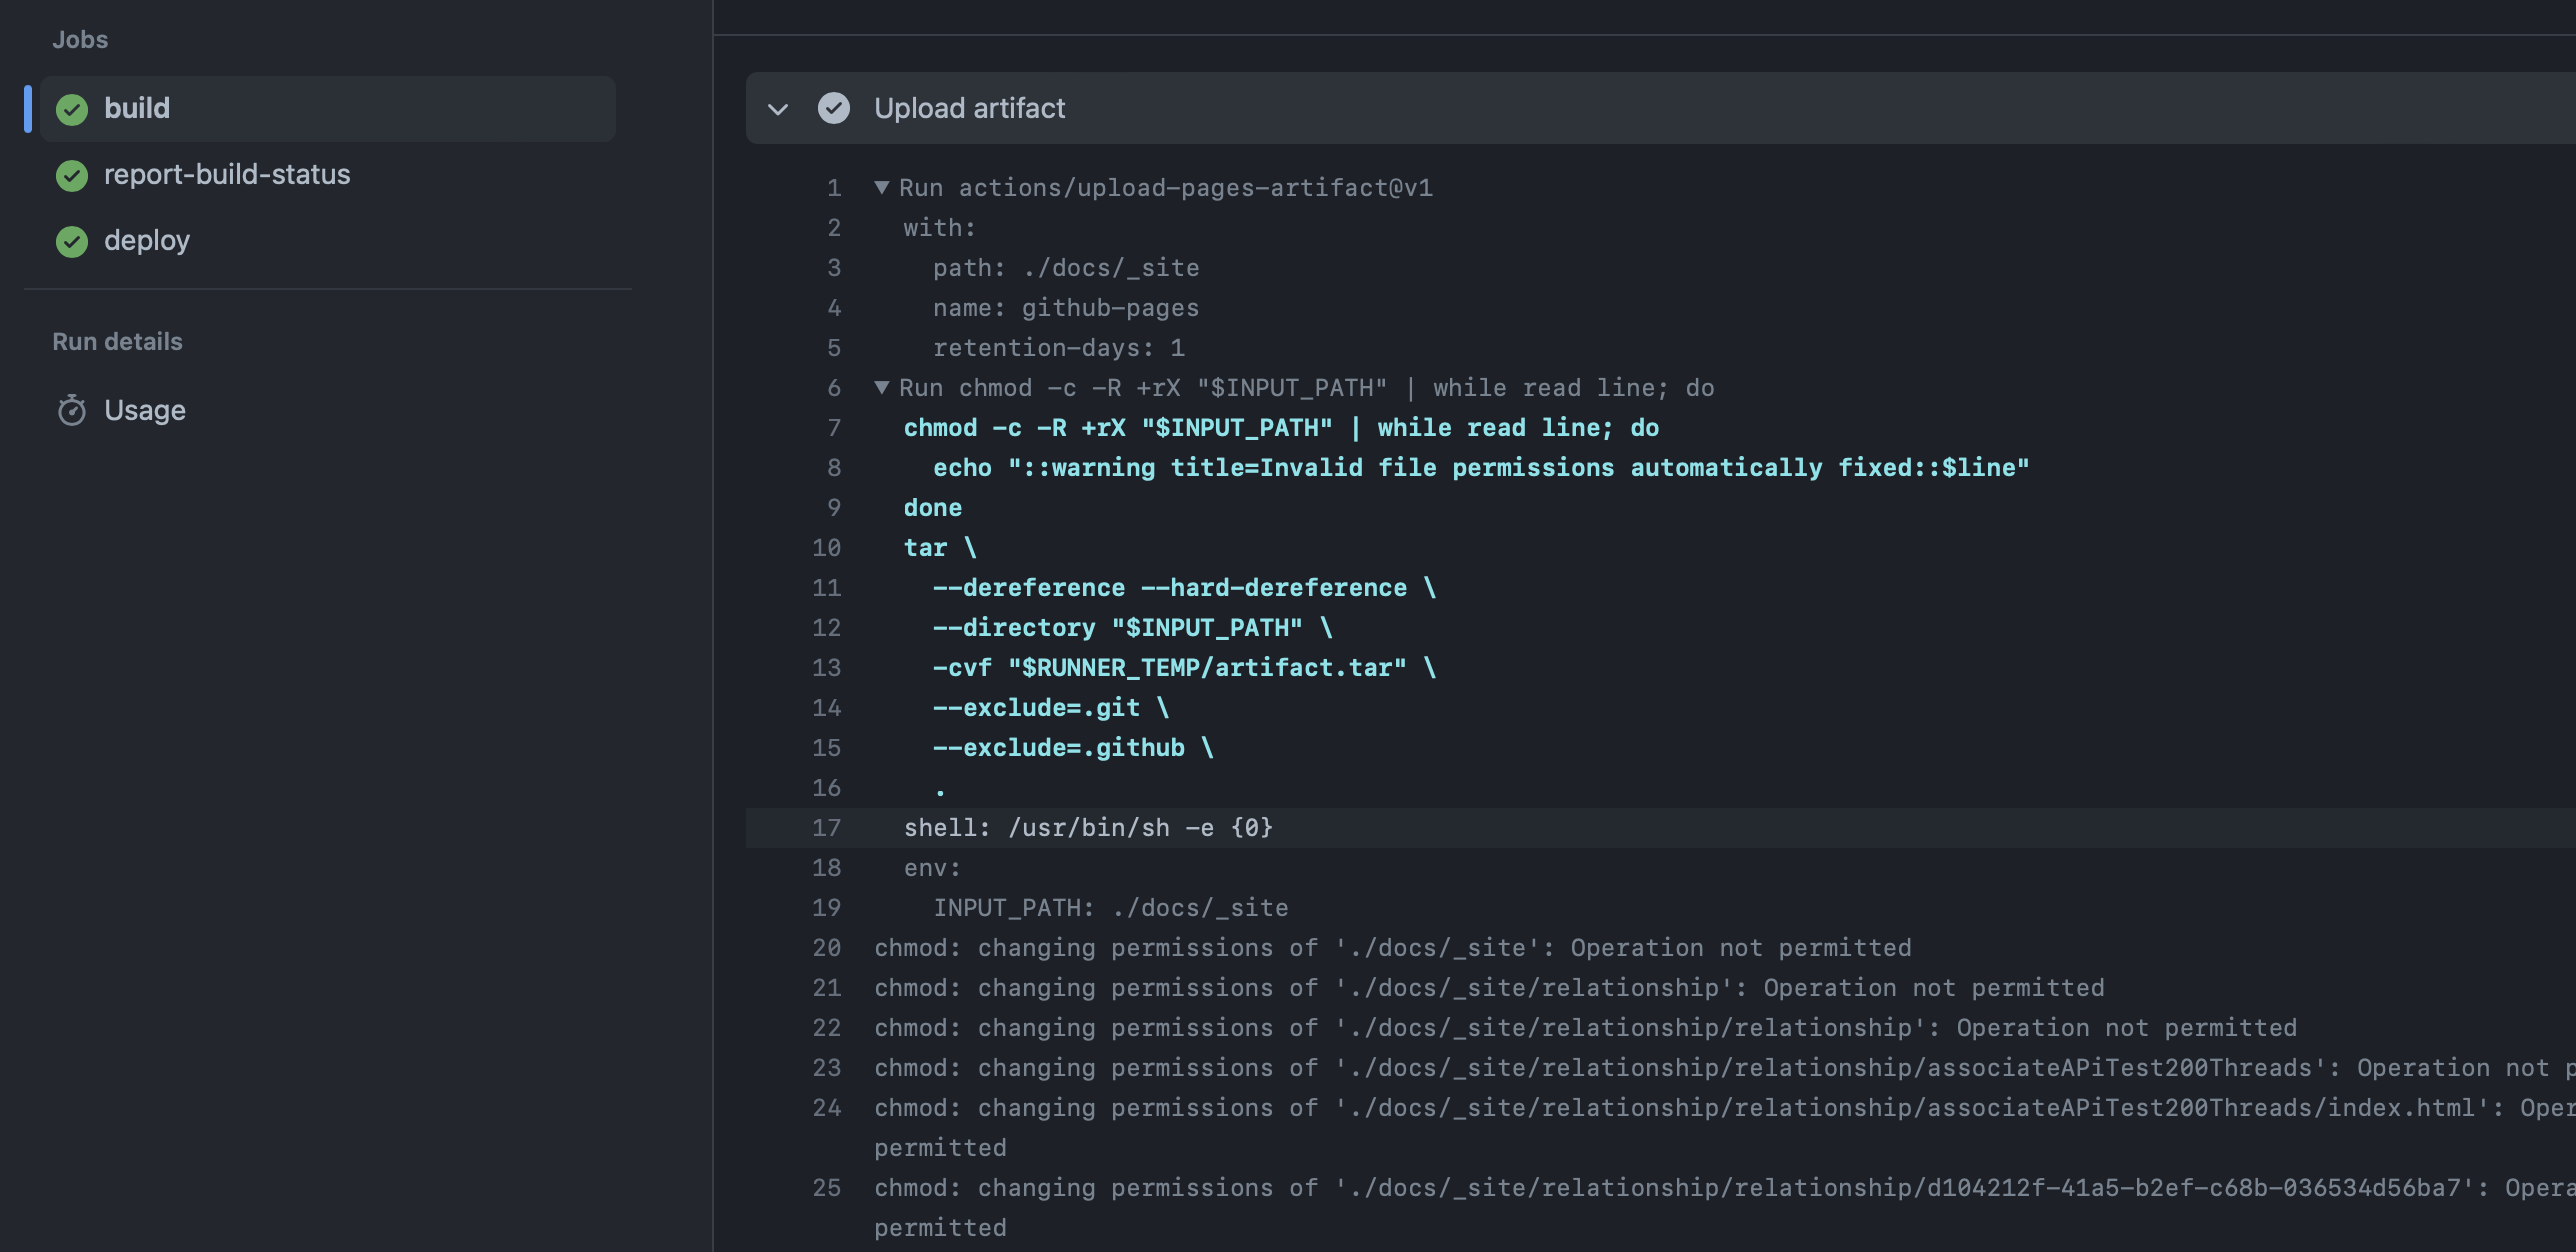Collapse the Run chmod command group
The image size is (2576, 1252).
pyautogui.click(x=881, y=388)
